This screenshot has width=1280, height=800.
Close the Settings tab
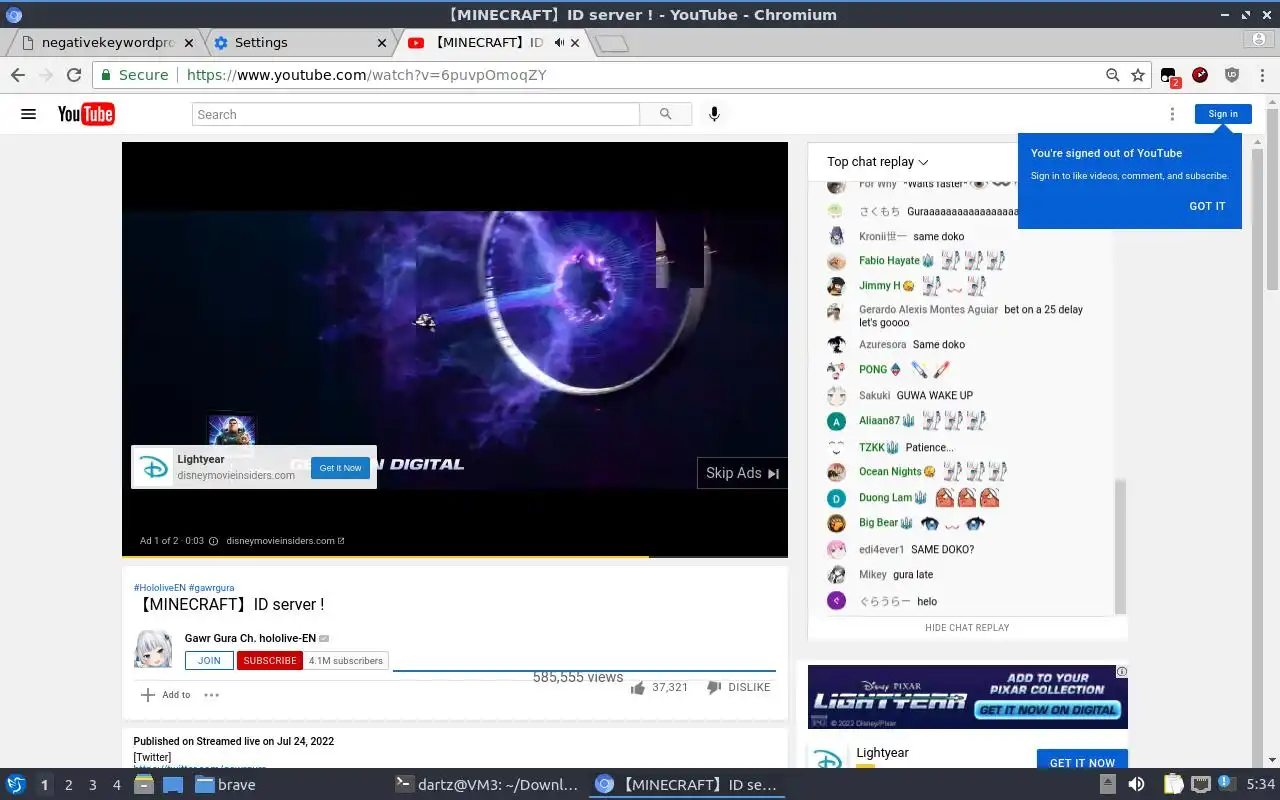click(x=381, y=43)
